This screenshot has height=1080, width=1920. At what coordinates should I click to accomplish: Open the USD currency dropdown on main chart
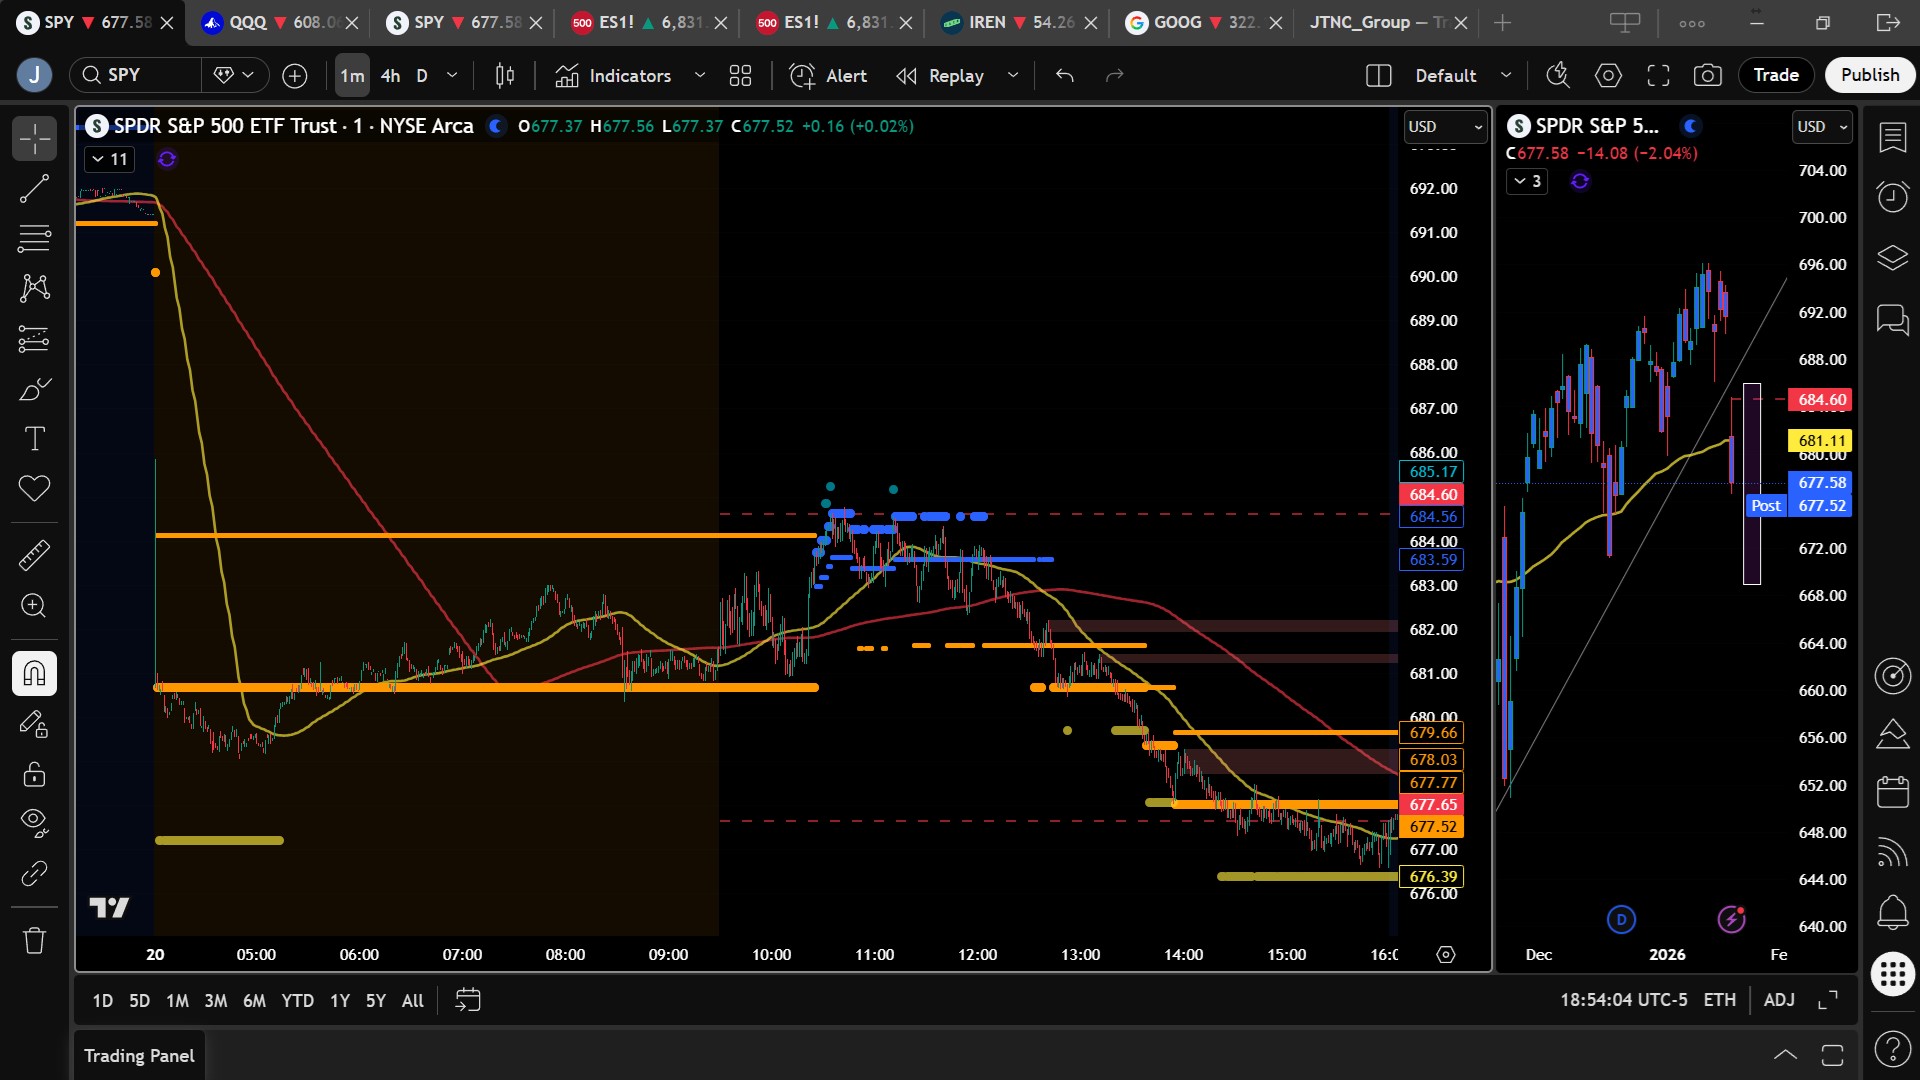point(1444,127)
